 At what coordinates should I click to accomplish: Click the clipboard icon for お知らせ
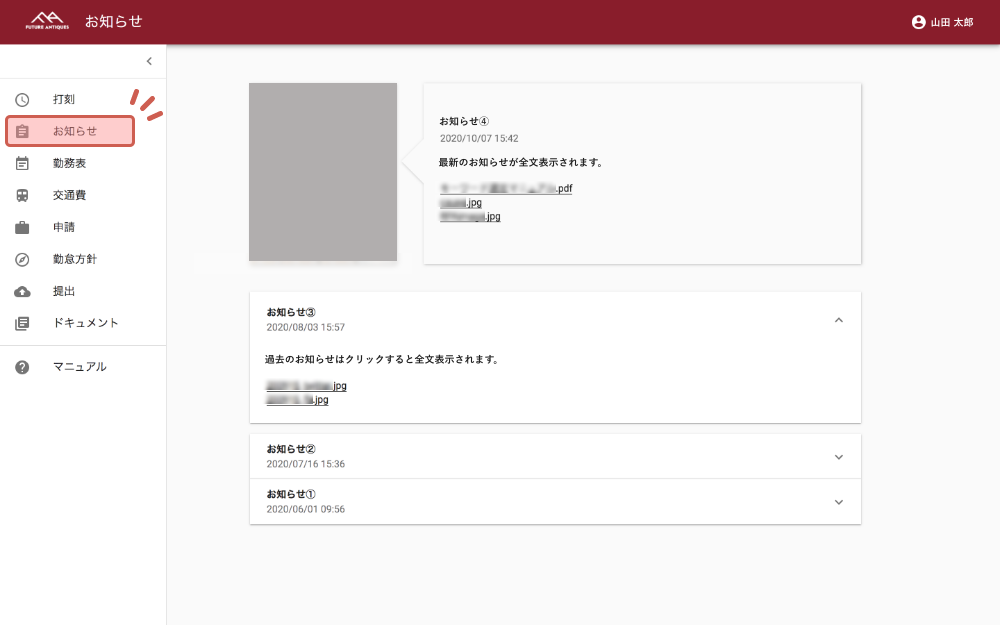[x=22, y=131]
